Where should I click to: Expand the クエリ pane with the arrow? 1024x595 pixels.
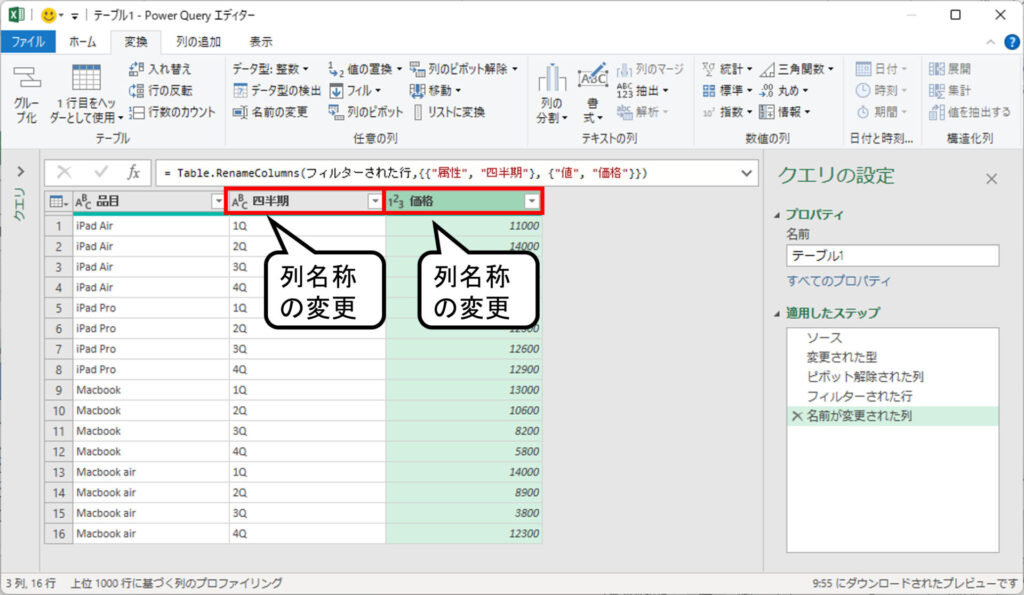pyautogui.click(x=21, y=171)
